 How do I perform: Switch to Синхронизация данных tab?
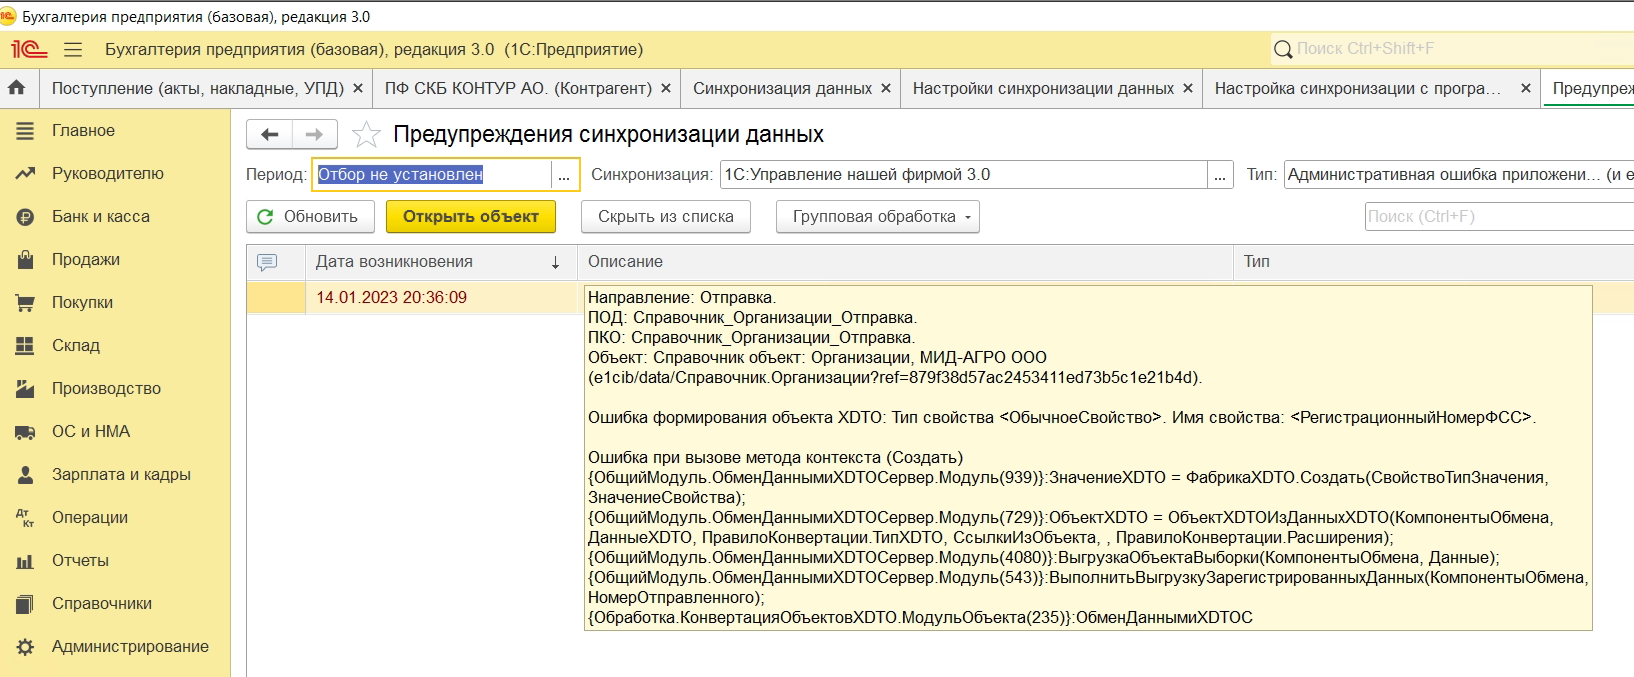click(782, 88)
